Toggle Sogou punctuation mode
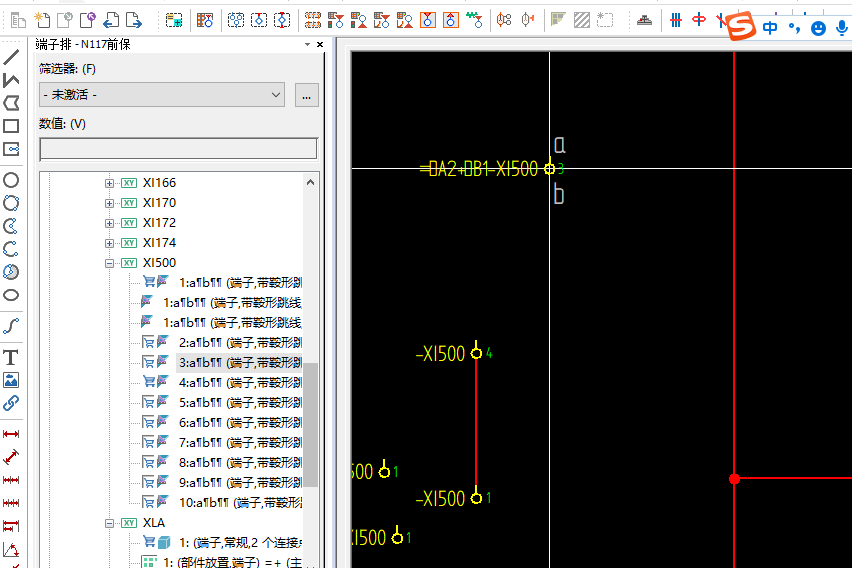The width and height of the screenshot is (852, 568). pos(794,28)
